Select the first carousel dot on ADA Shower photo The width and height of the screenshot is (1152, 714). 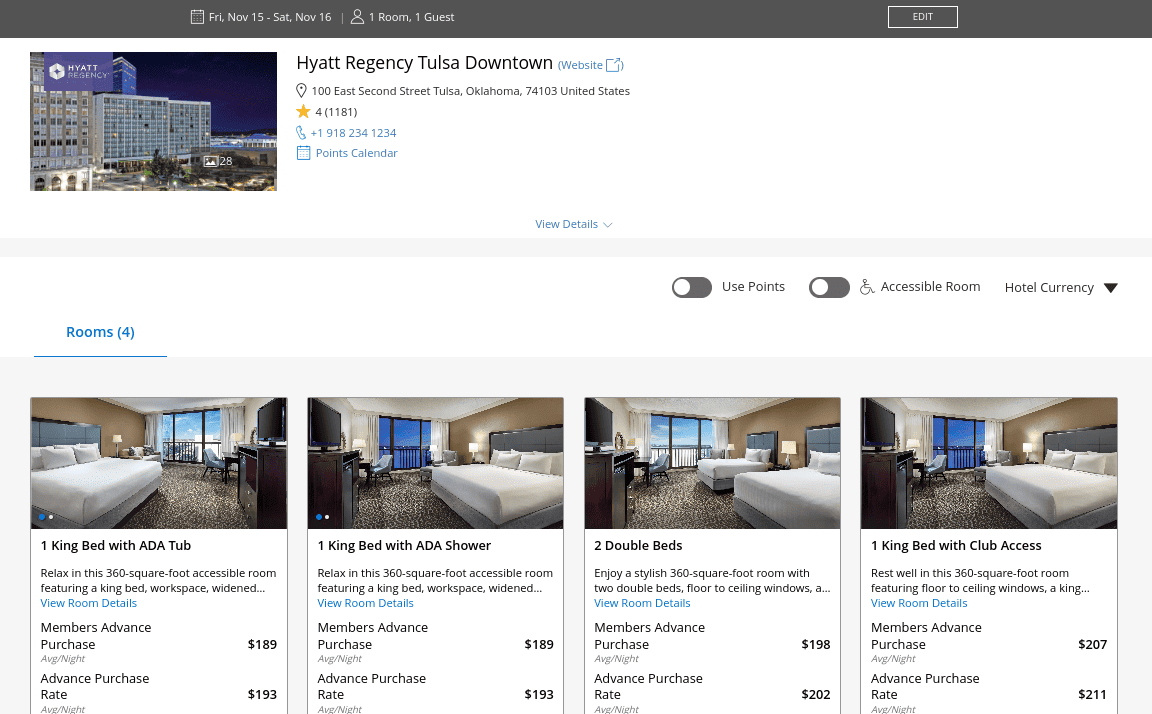click(x=319, y=517)
